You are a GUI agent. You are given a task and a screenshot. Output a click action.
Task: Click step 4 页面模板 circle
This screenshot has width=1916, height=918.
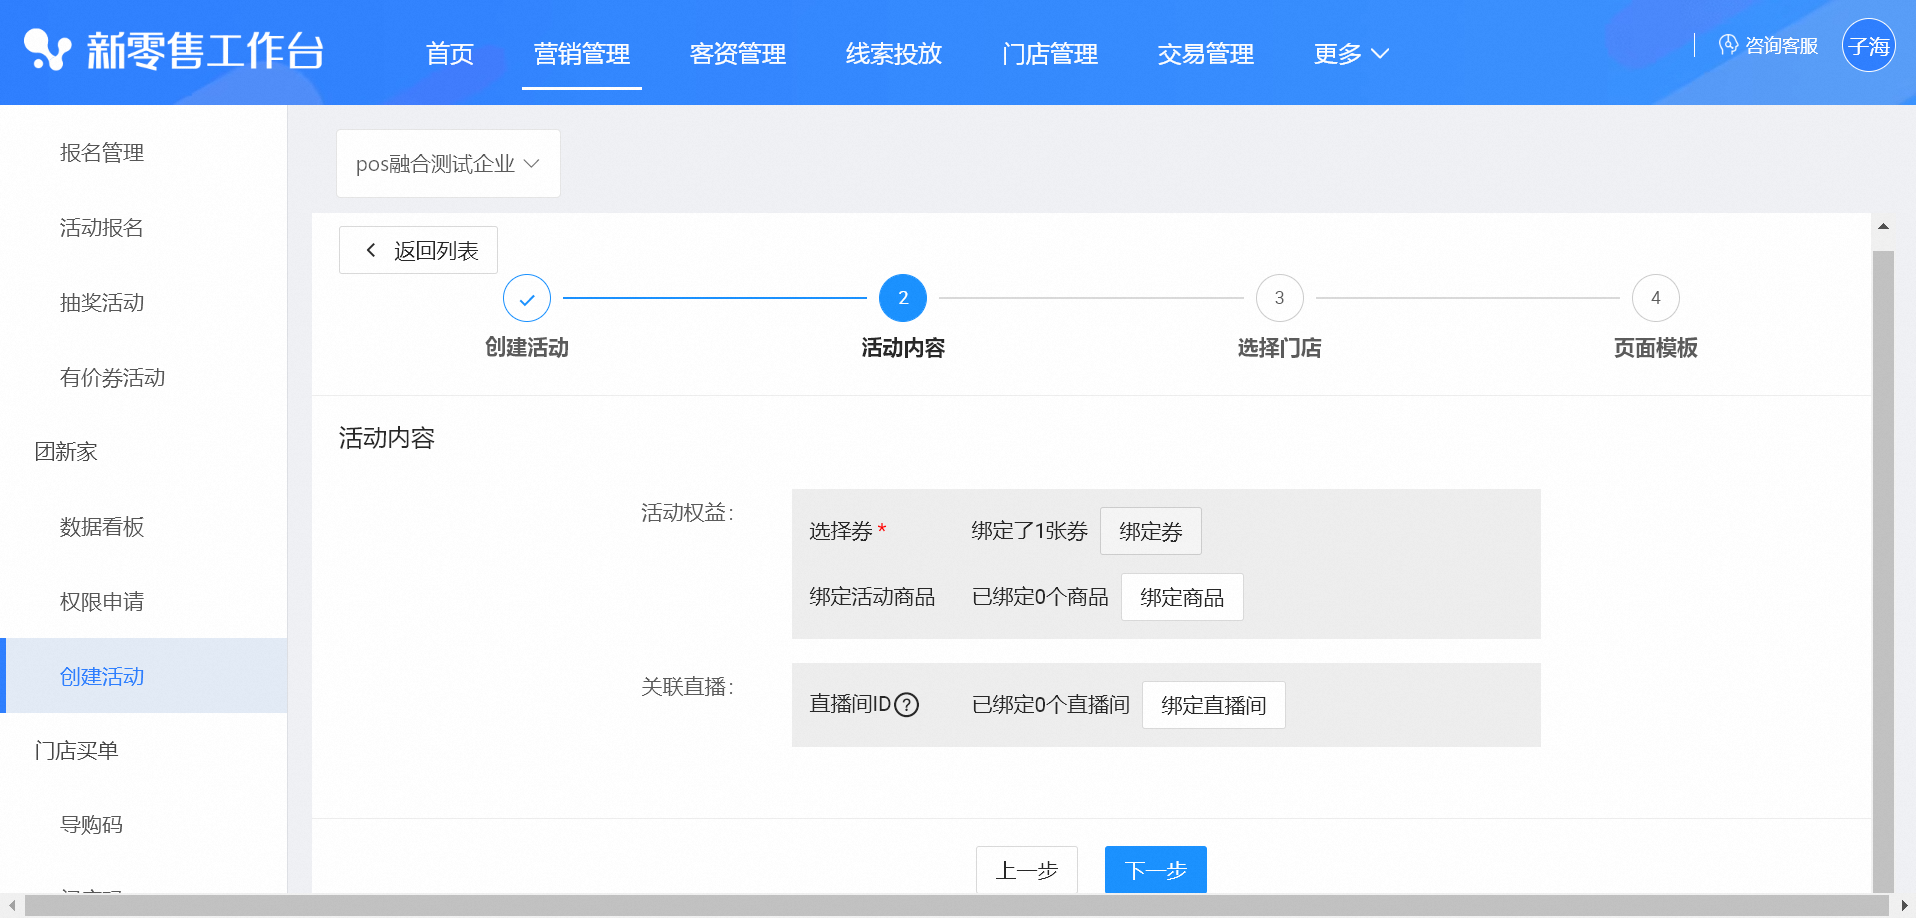1655,298
